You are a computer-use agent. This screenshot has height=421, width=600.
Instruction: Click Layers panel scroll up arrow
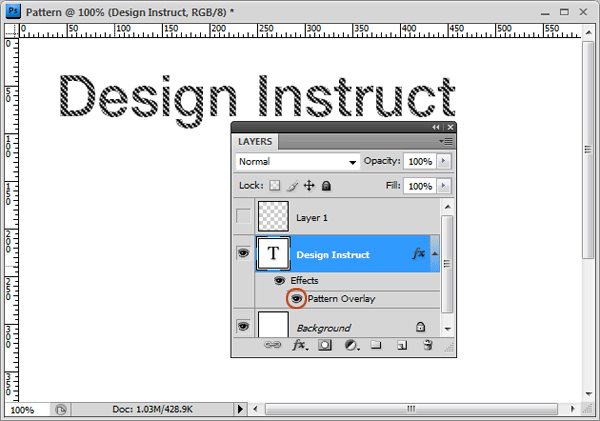pyautogui.click(x=447, y=207)
